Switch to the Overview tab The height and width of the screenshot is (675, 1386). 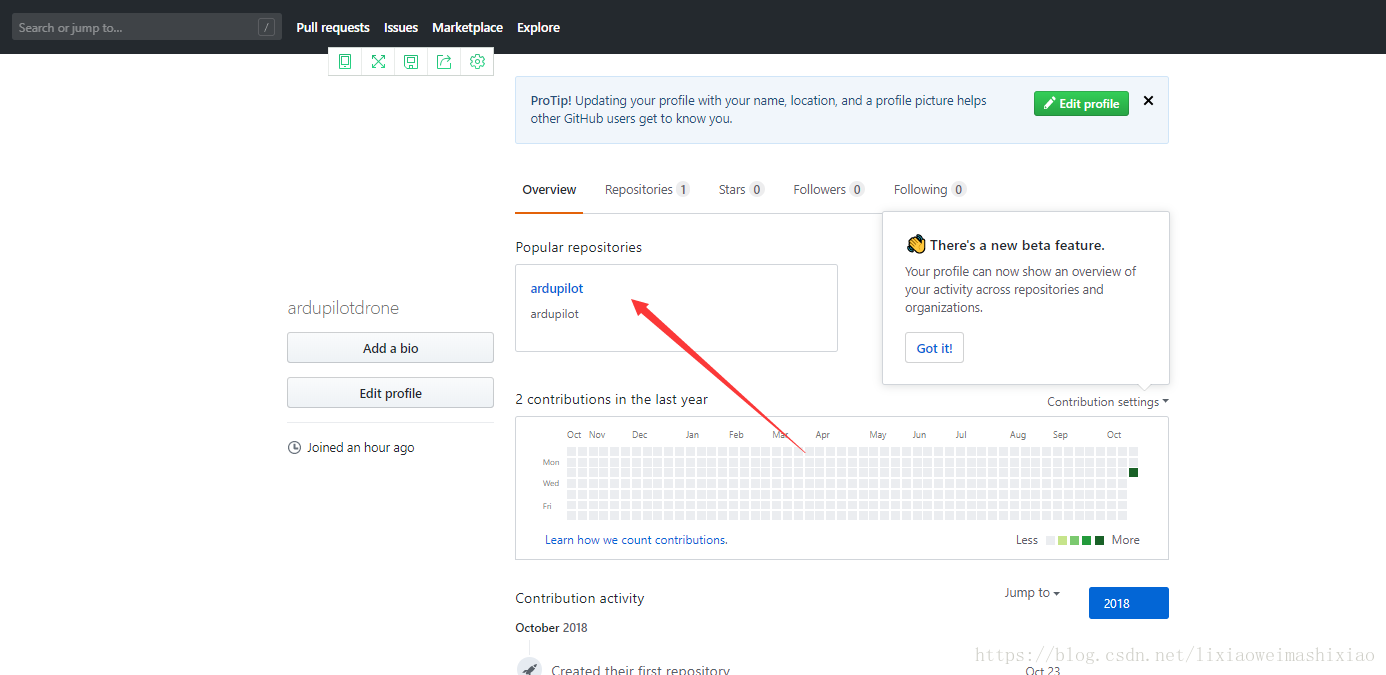[x=549, y=190]
